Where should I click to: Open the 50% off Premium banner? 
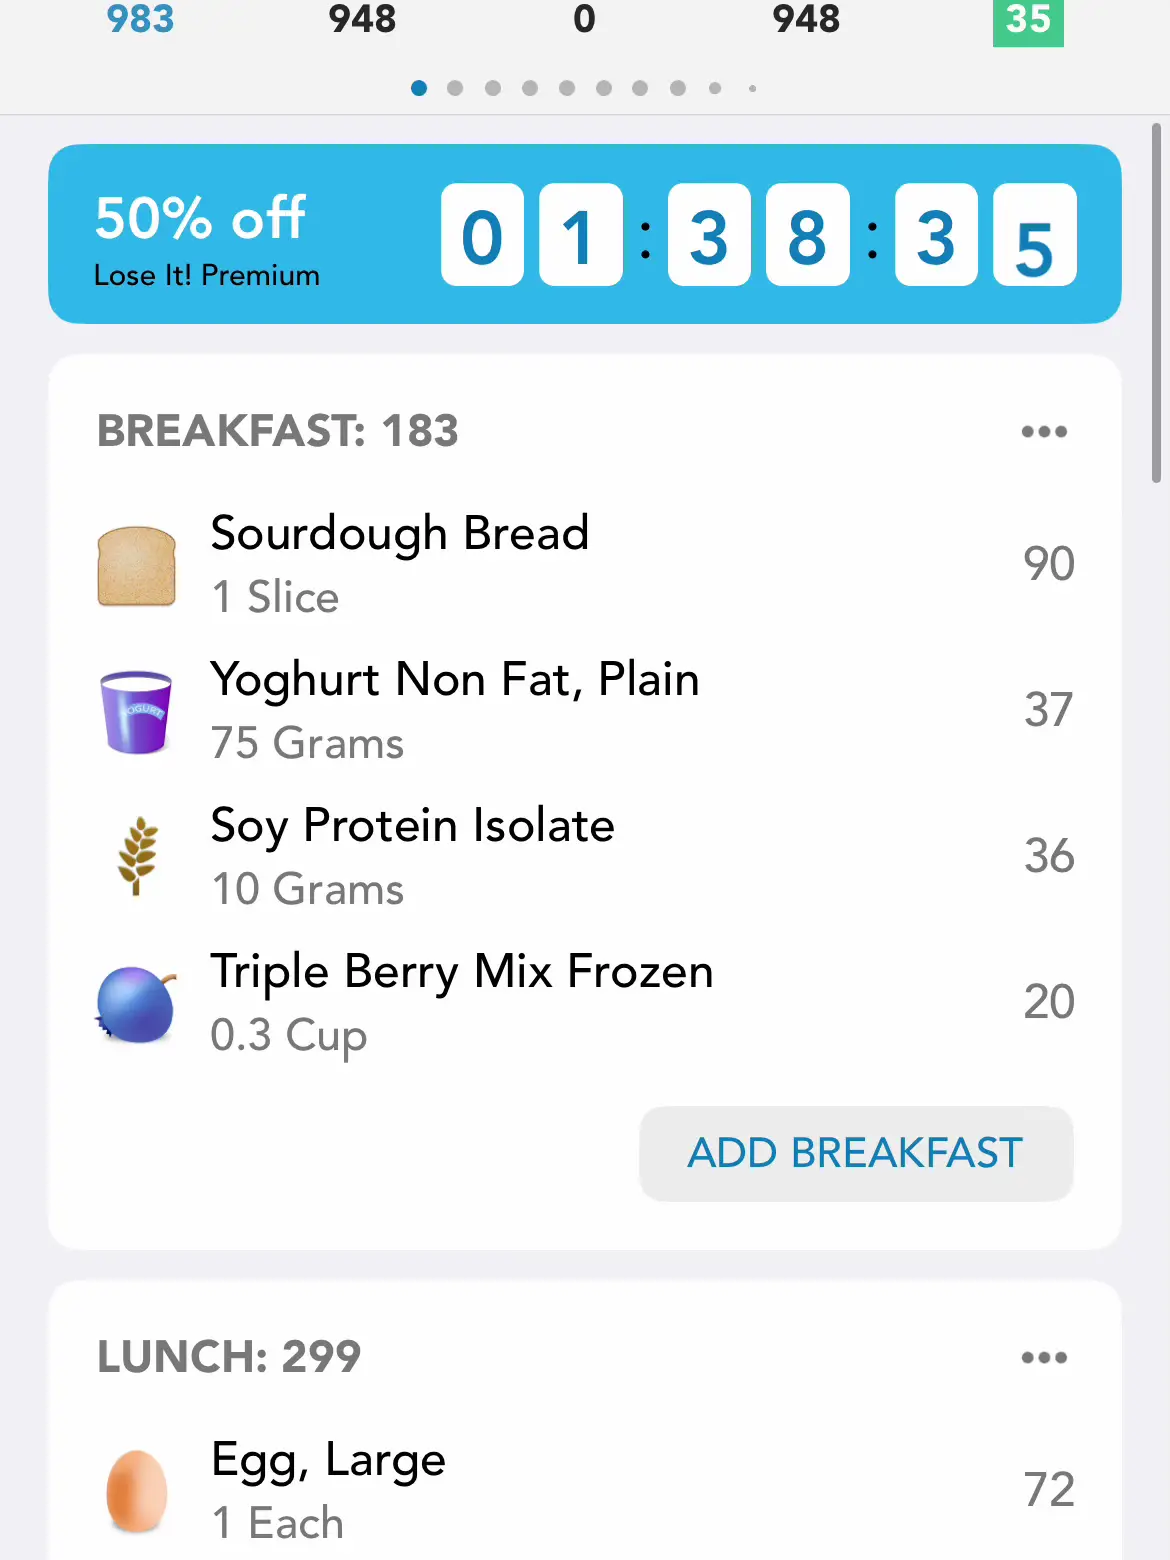coord(584,234)
